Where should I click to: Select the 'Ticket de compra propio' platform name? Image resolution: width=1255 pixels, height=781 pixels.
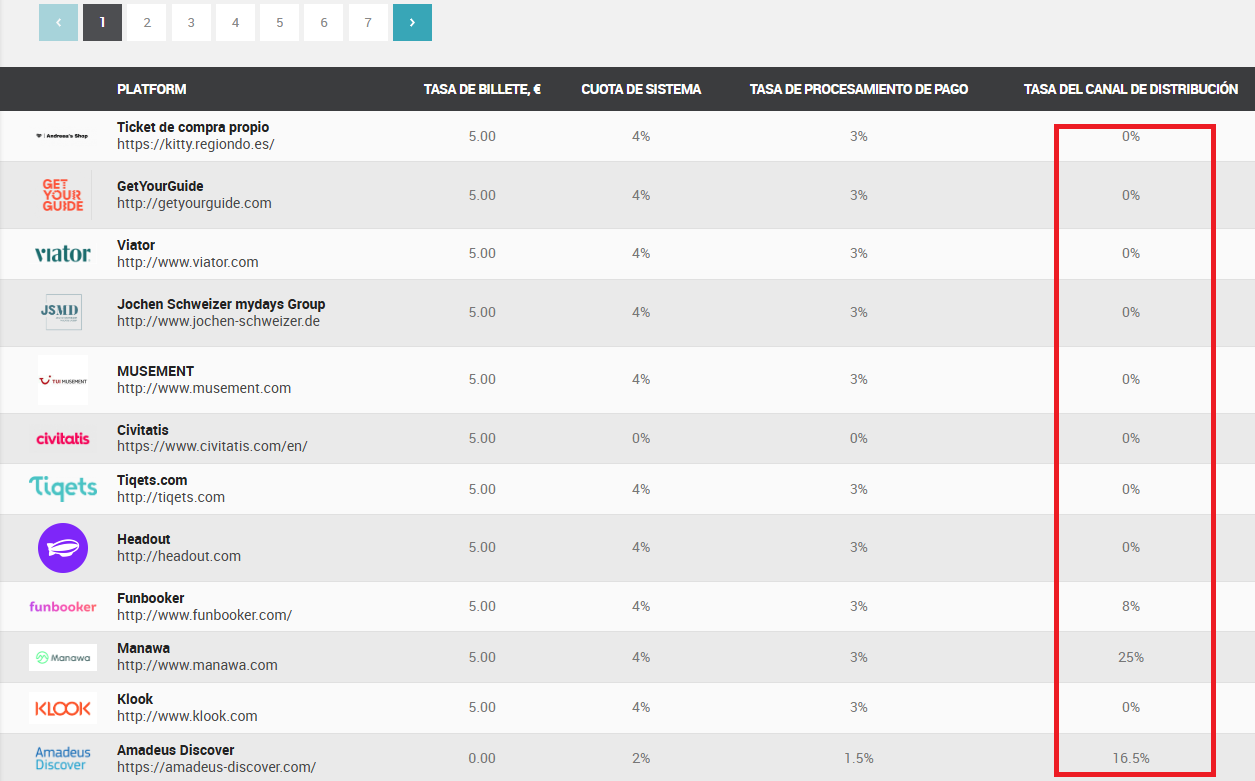(193, 127)
